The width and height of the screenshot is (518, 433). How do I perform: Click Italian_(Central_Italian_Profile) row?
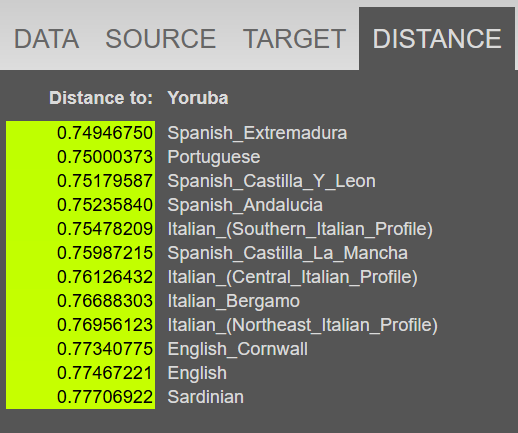point(292,277)
